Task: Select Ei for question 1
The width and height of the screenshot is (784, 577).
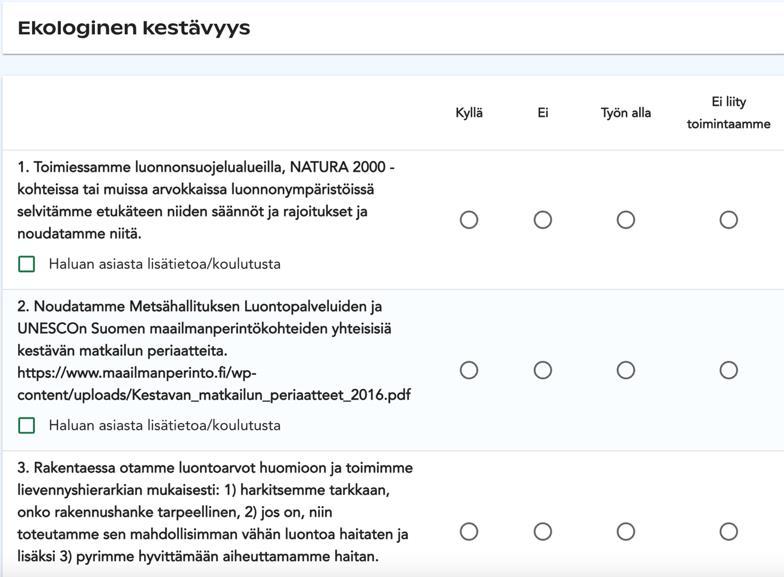Action: 543,220
